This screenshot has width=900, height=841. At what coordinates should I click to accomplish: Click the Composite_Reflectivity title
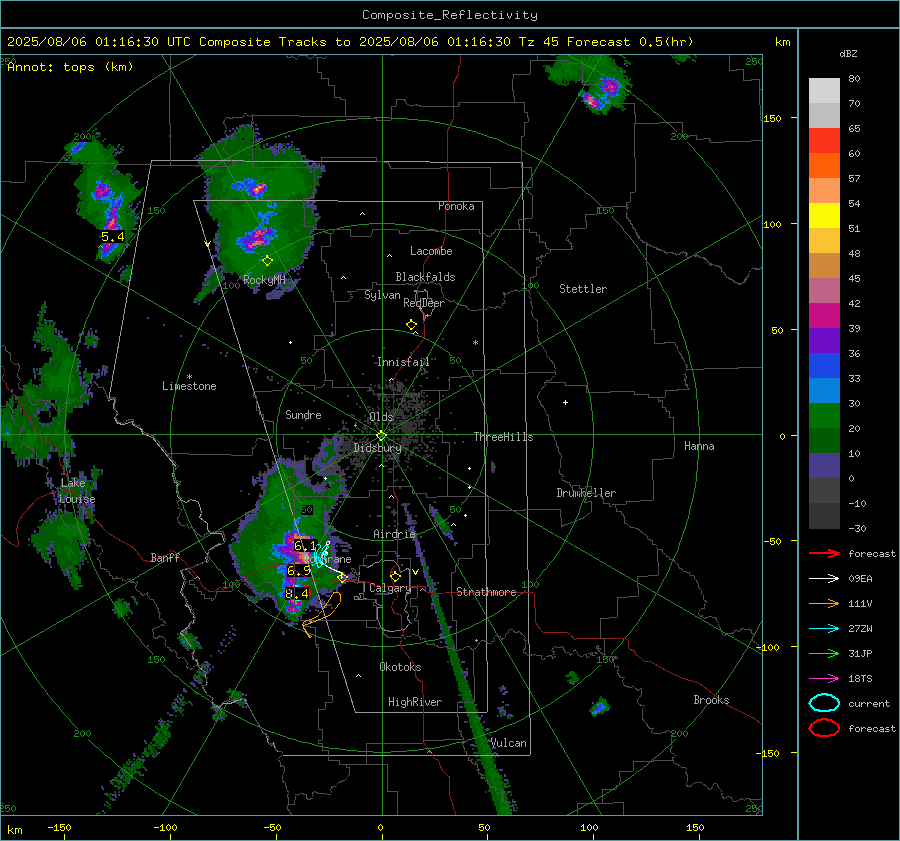click(x=449, y=15)
